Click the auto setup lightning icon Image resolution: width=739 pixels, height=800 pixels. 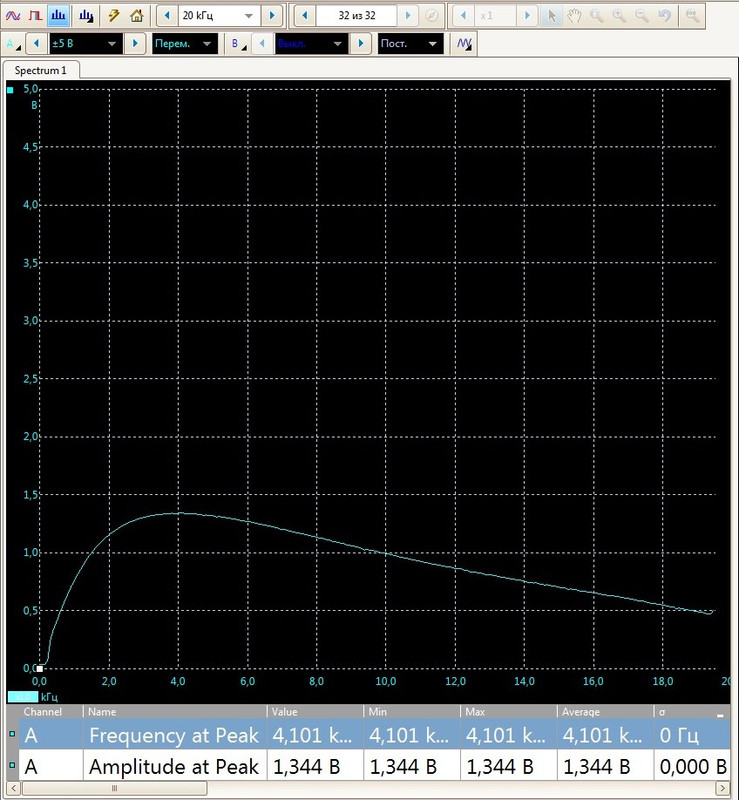113,16
